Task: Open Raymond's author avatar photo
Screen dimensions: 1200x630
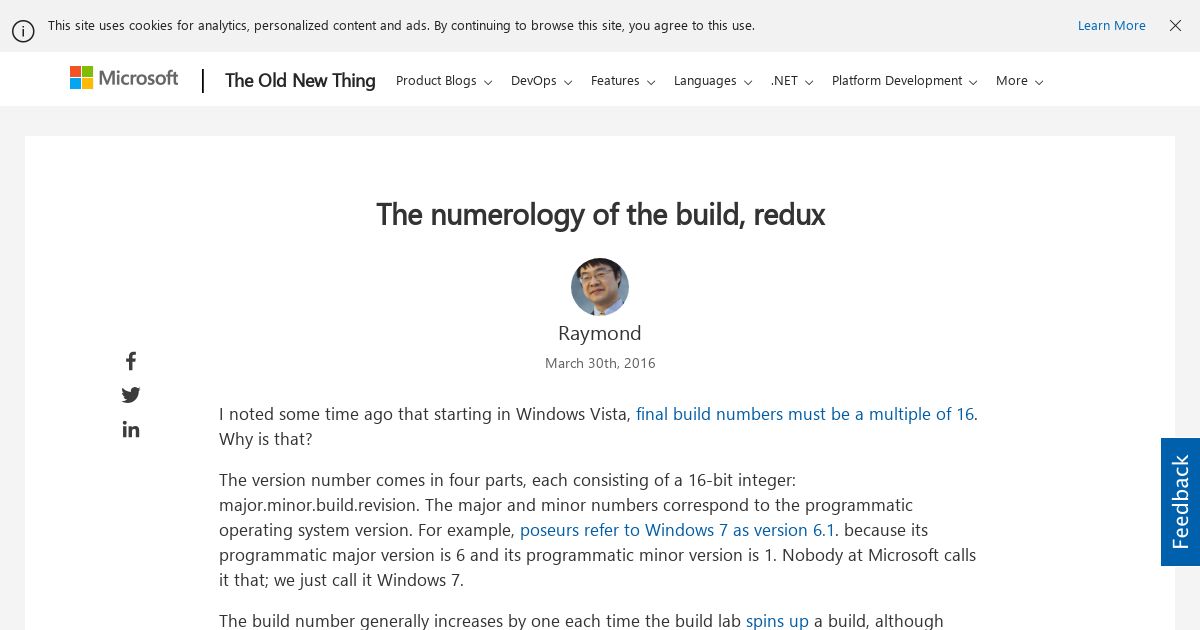Action: click(x=600, y=287)
